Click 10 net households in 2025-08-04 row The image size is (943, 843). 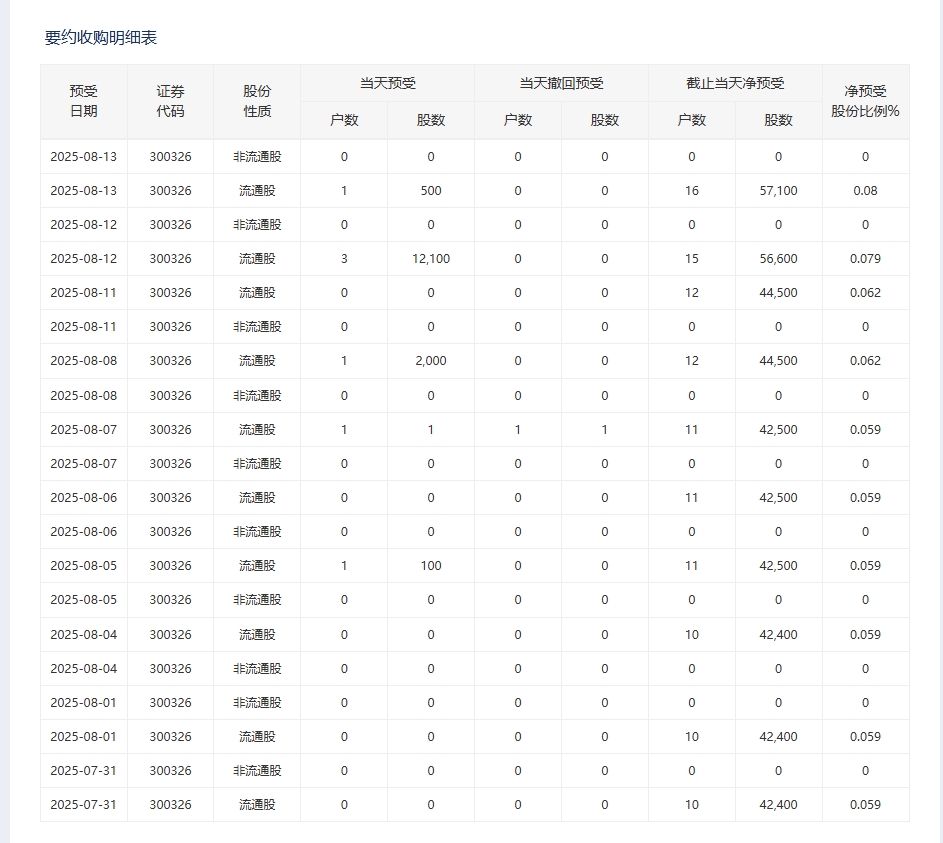692,635
